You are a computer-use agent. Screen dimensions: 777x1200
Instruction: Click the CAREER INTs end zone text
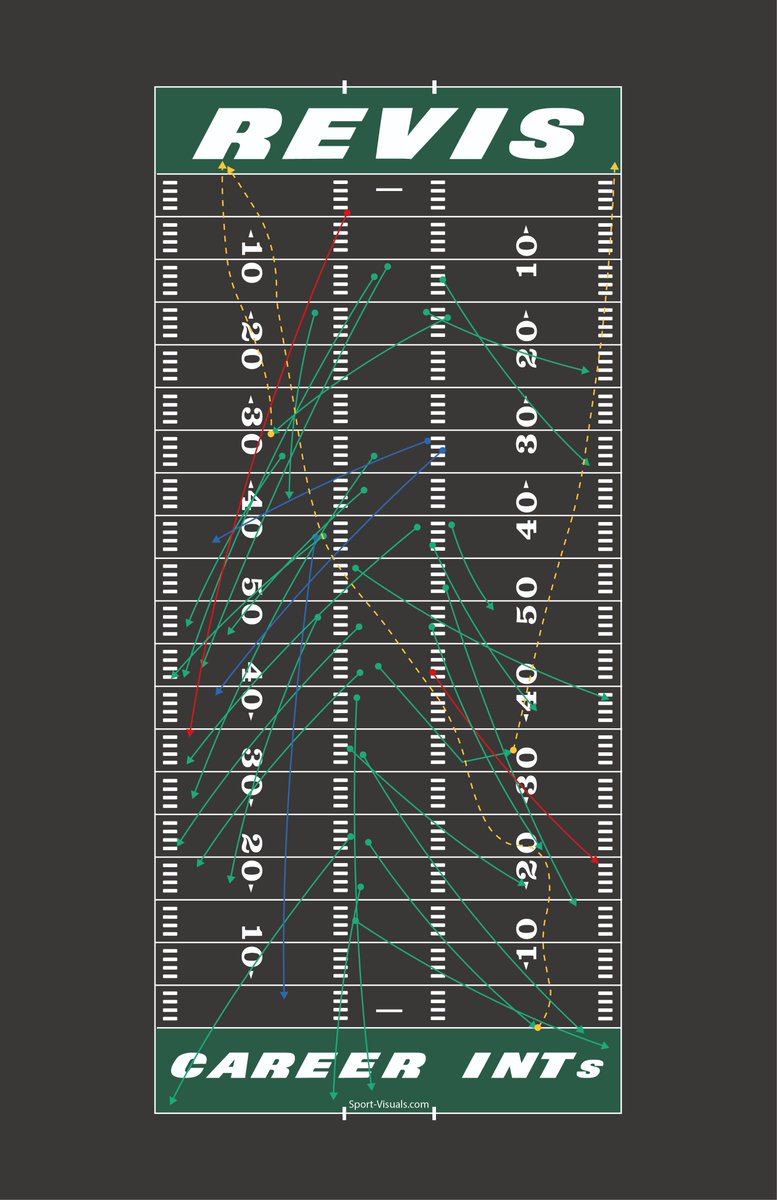[x=388, y=1066]
